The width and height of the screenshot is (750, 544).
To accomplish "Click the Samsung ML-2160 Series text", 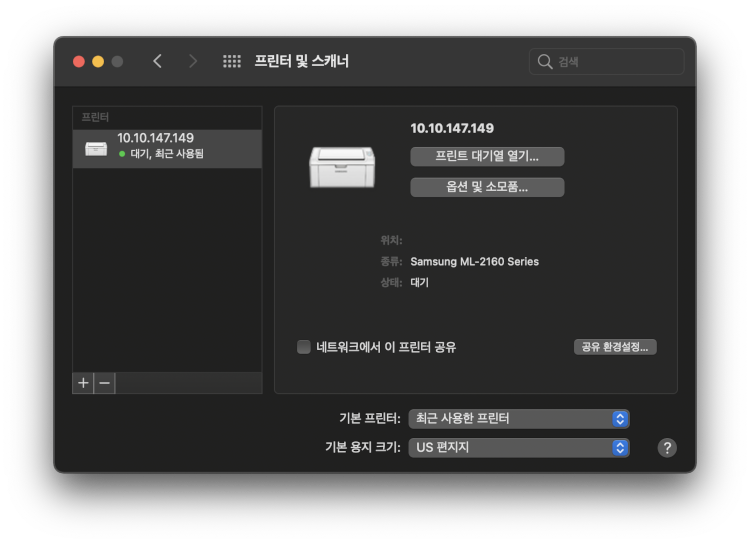I will (474, 261).
